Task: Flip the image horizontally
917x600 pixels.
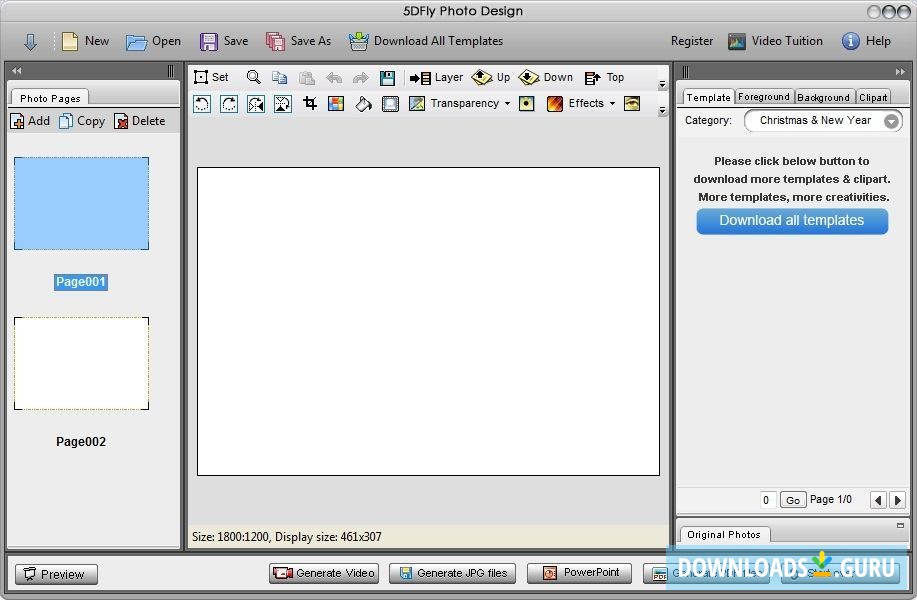Action: click(256, 104)
